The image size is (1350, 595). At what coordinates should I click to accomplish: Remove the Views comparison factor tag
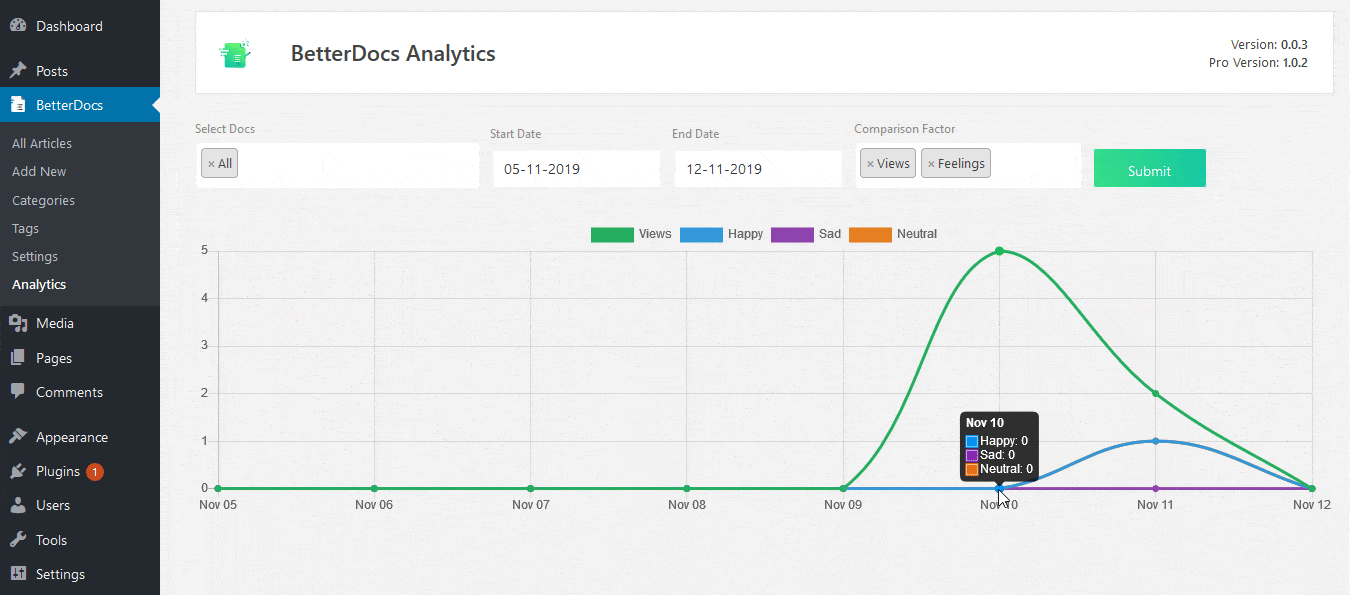pyautogui.click(x=870, y=164)
